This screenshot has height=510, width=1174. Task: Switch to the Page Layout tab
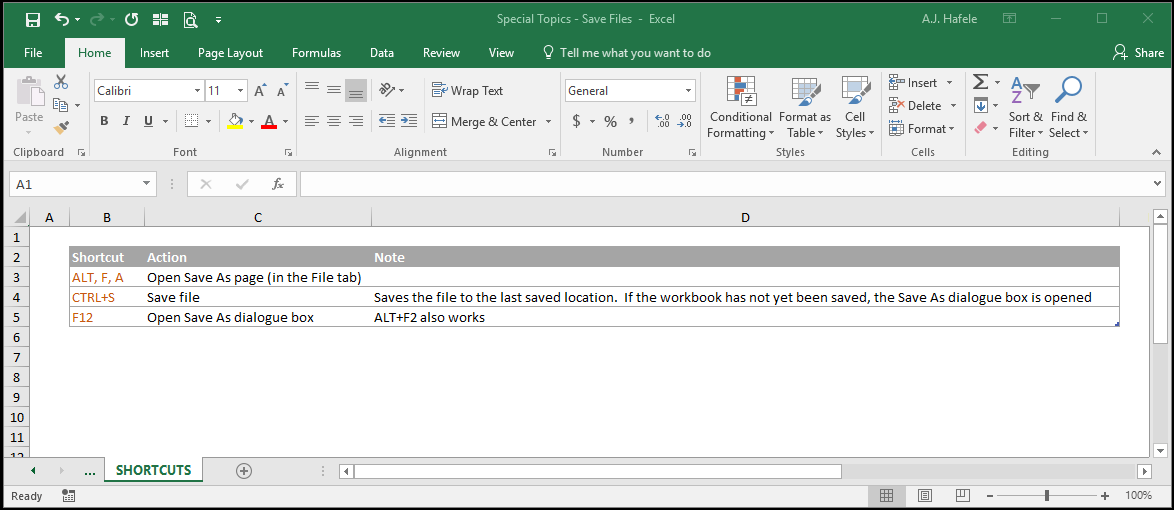point(230,53)
